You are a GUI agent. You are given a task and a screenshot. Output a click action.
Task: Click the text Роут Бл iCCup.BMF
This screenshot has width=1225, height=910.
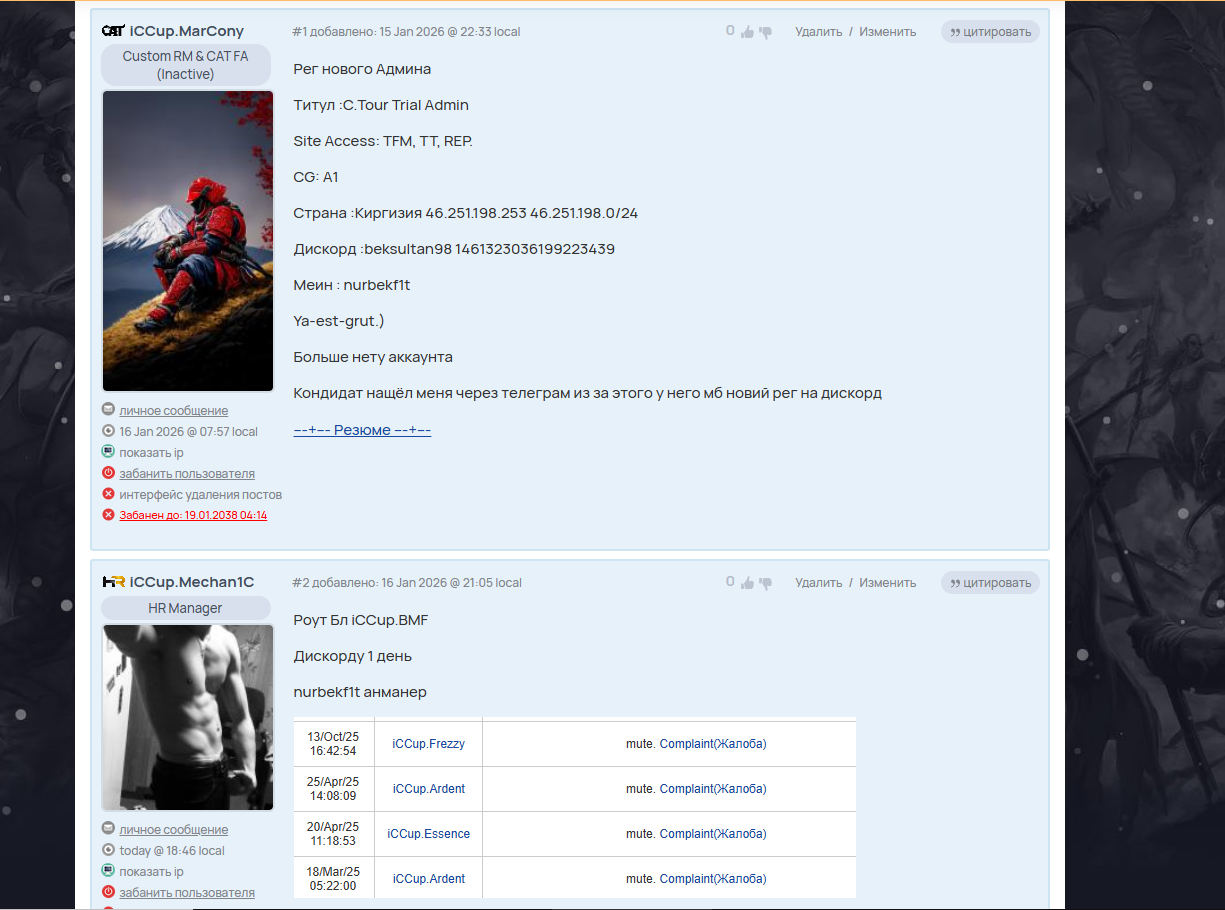point(361,620)
